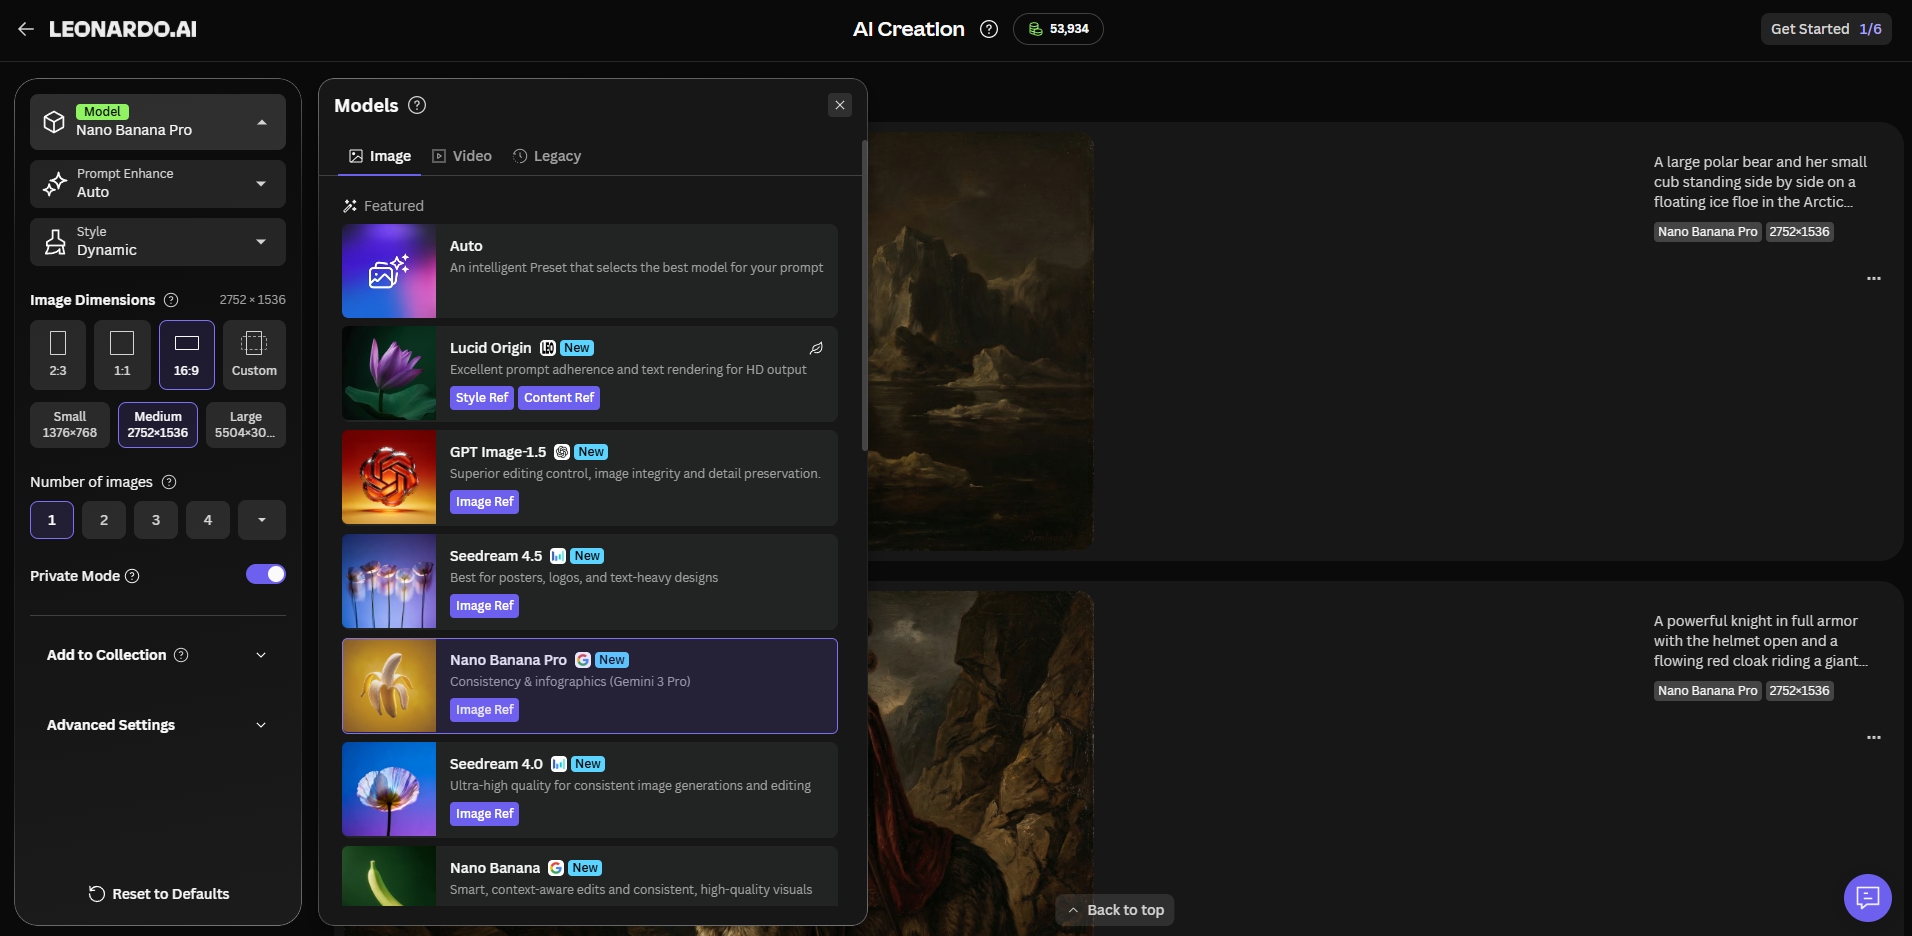The height and width of the screenshot is (936, 1912).
Task: Click the Private Mode info icon
Action: [132, 576]
